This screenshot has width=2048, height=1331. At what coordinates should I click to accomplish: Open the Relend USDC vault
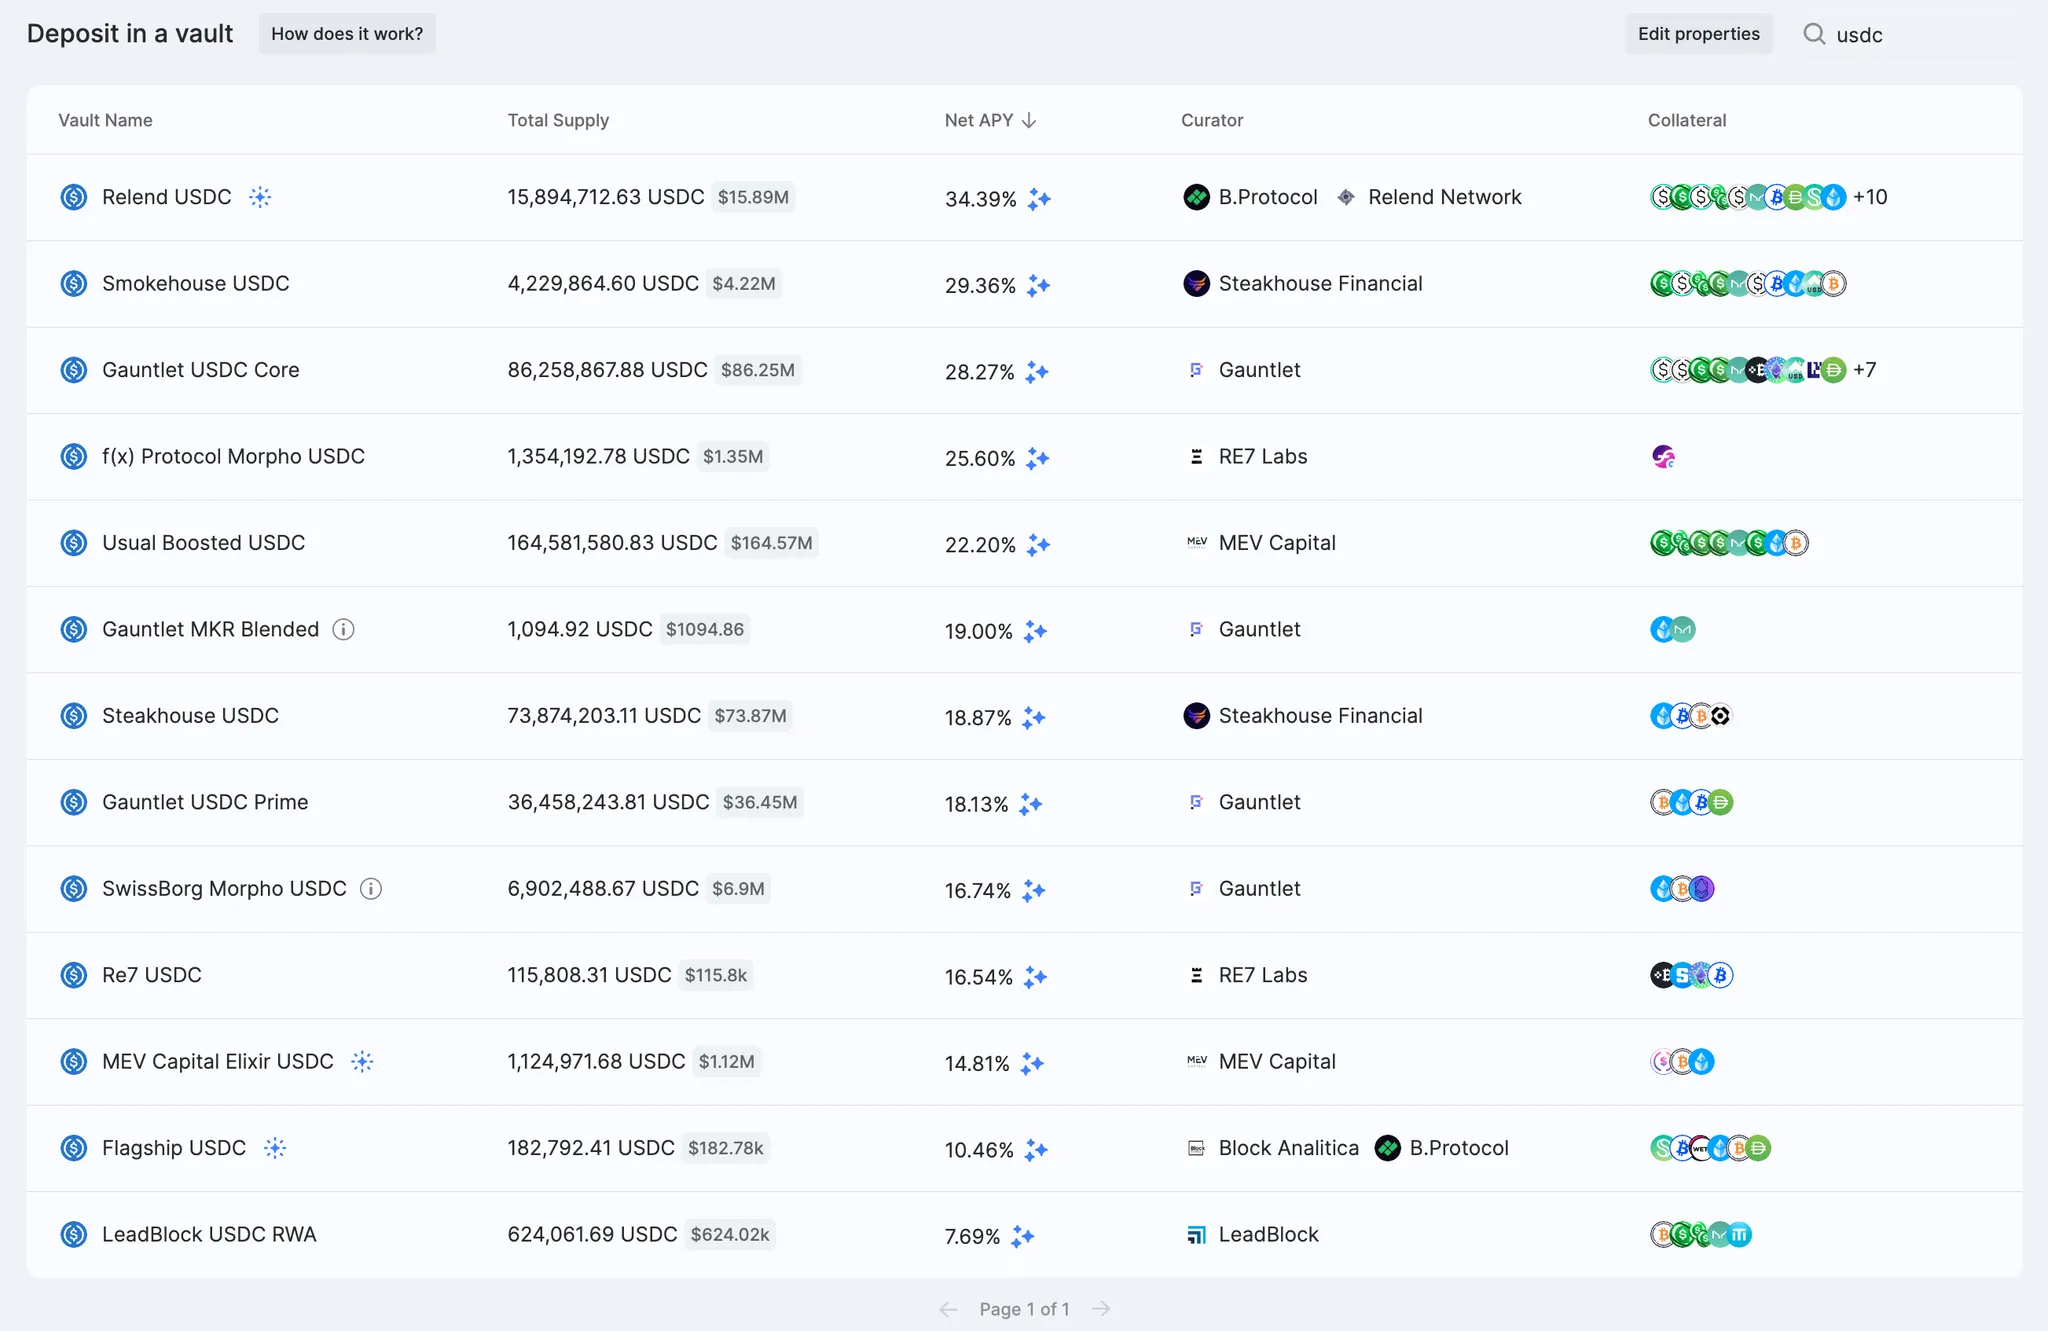tap(166, 197)
